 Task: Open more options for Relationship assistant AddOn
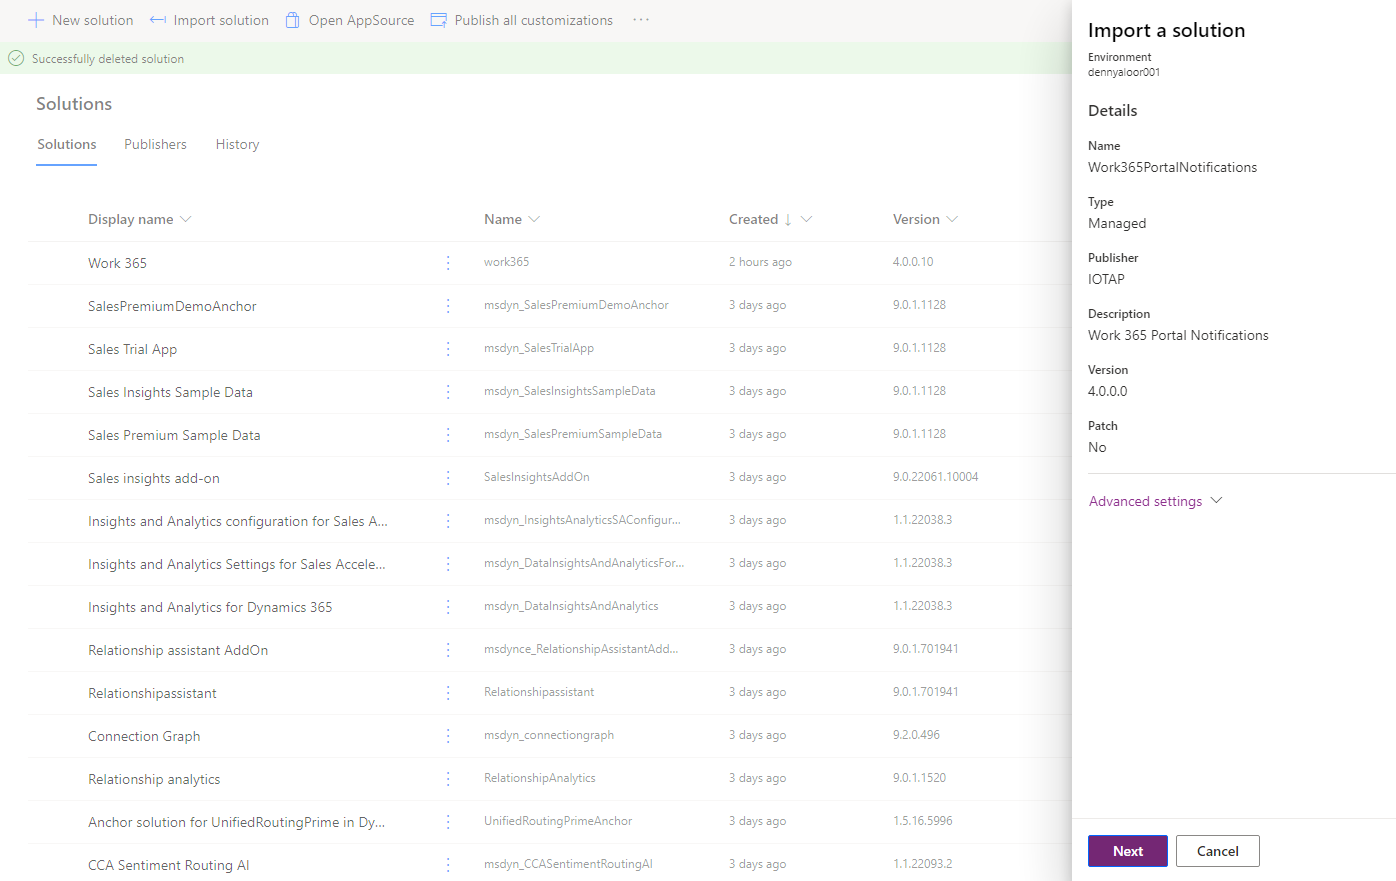click(448, 650)
